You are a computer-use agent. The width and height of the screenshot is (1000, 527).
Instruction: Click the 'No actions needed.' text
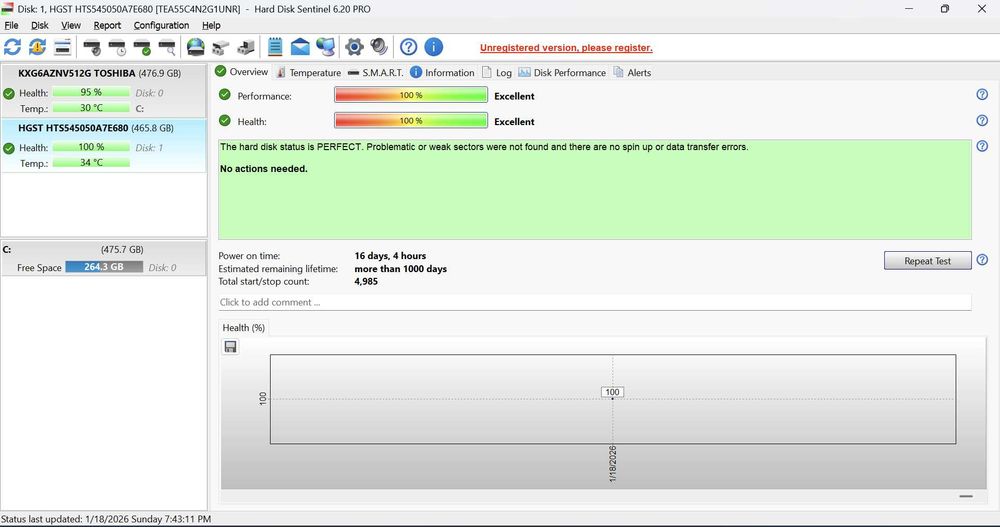pos(263,169)
